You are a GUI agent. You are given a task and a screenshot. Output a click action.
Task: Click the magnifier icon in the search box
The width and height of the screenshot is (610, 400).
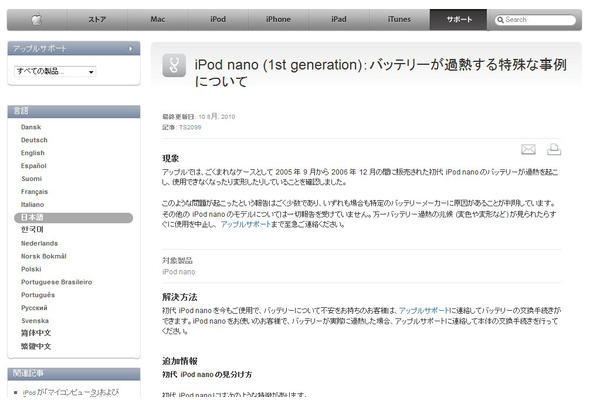(x=500, y=20)
